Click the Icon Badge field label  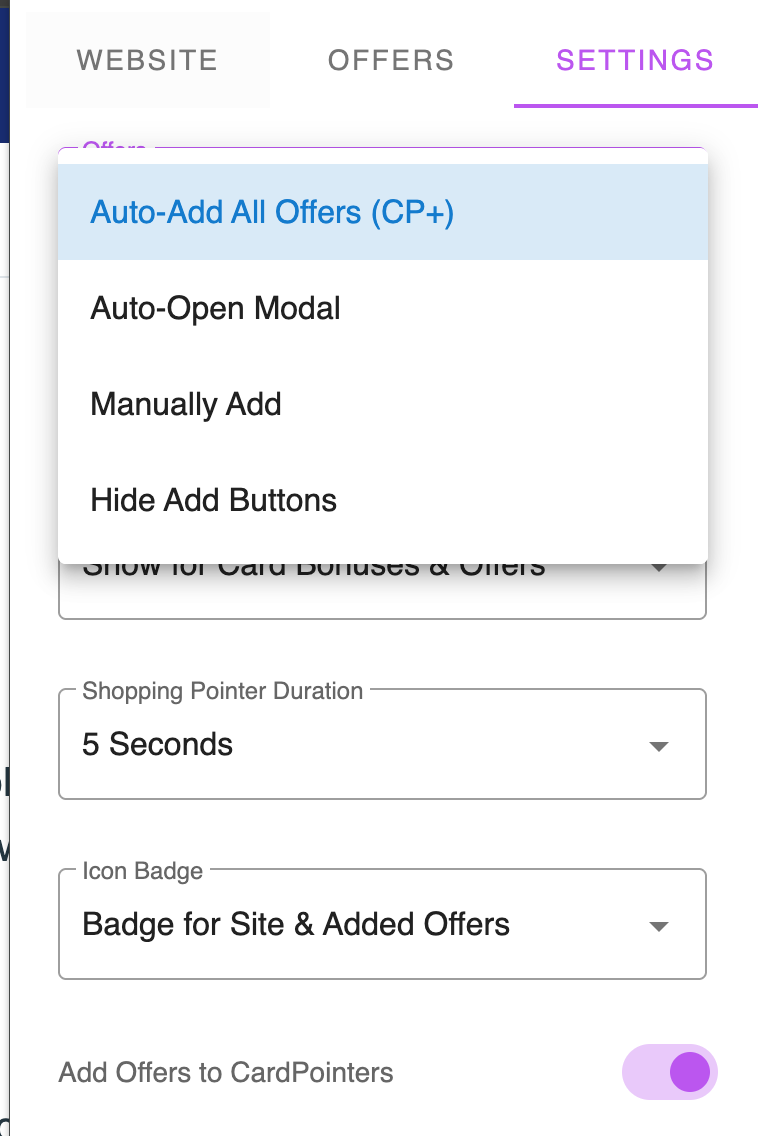click(x=143, y=871)
